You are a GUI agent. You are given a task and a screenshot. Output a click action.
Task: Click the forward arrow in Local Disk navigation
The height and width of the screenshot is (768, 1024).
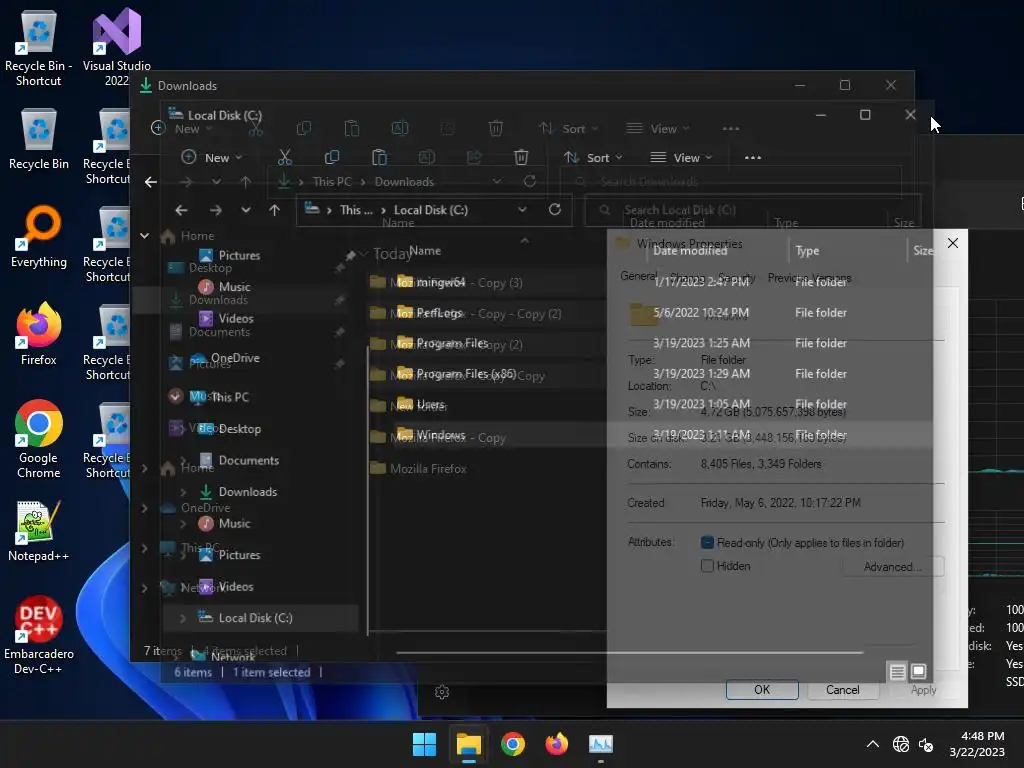click(x=216, y=210)
